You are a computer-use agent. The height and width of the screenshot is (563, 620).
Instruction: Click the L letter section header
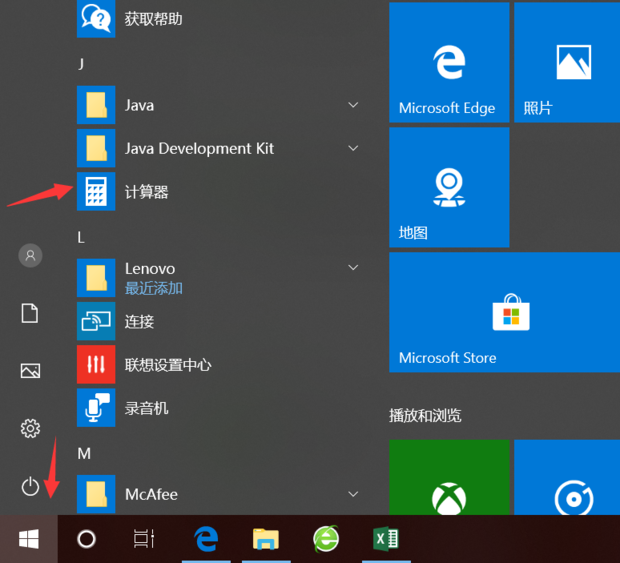[81, 238]
